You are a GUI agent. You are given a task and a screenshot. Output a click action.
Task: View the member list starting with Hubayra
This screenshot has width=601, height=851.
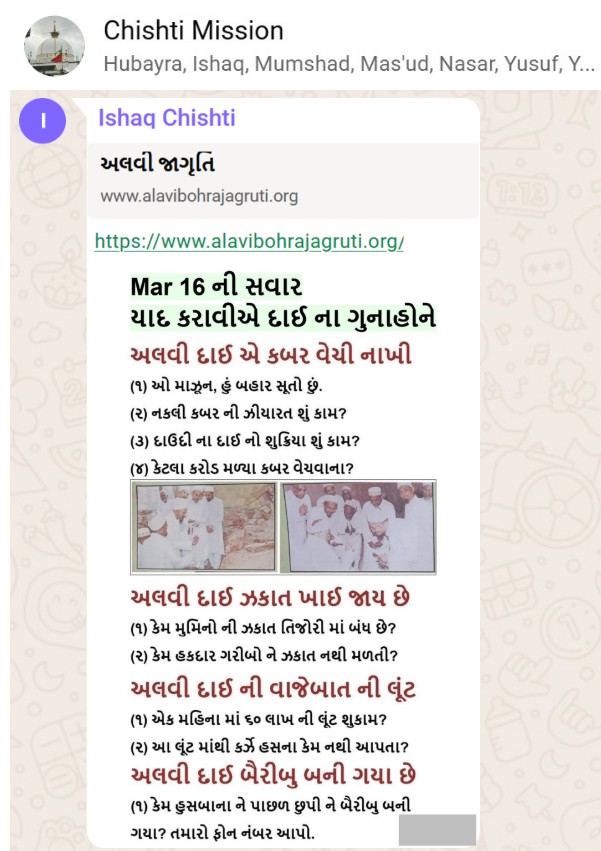349,64
